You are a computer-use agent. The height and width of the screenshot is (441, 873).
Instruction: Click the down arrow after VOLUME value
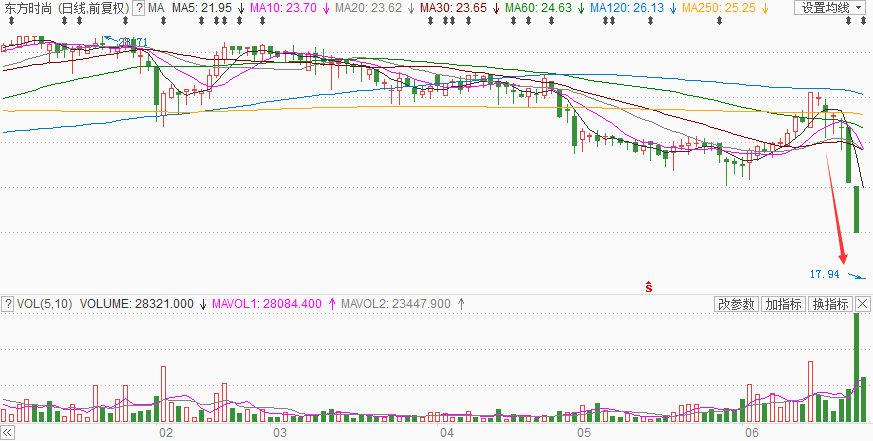point(203,304)
